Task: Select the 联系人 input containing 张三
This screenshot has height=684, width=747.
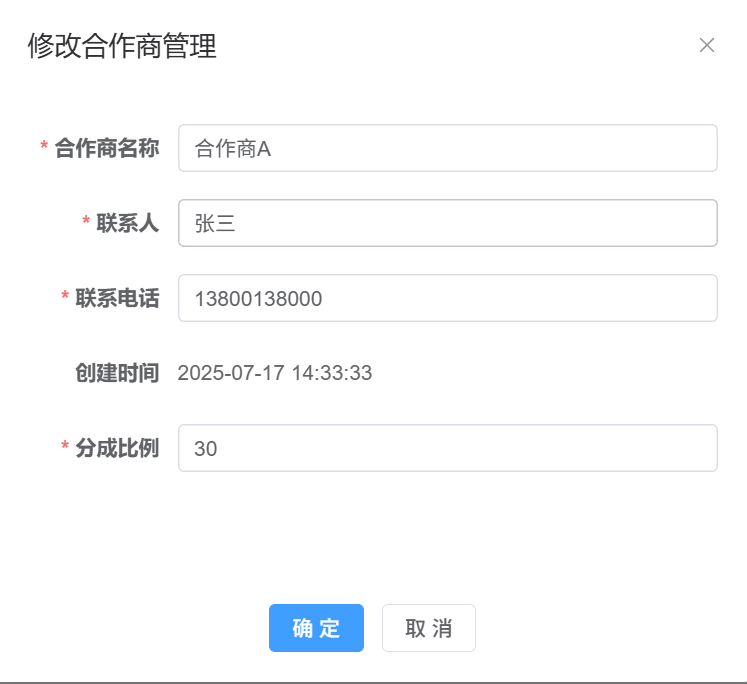Action: (447, 223)
